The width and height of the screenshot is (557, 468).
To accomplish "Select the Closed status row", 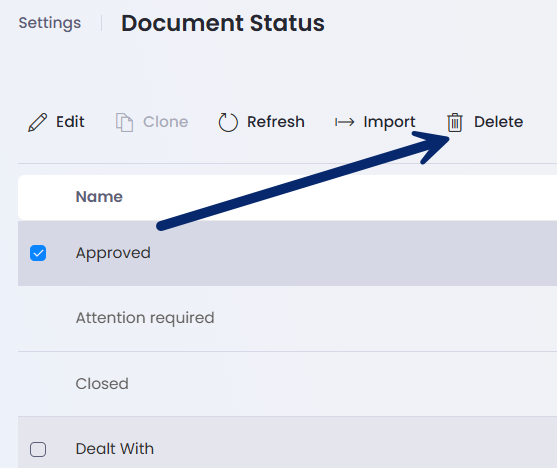I will [287, 384].
